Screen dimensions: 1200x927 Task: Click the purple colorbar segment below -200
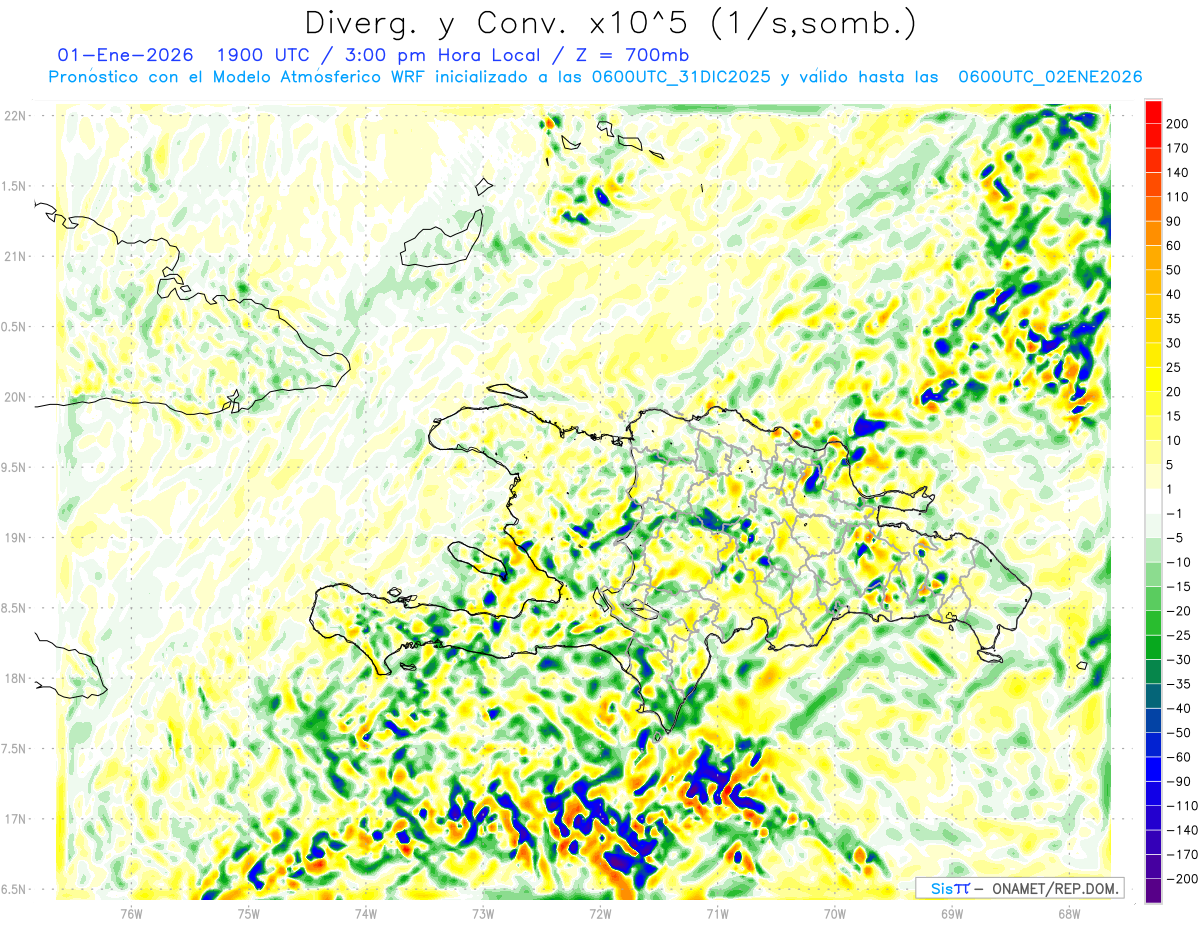pyautogui.click(x=1153, y=891)
